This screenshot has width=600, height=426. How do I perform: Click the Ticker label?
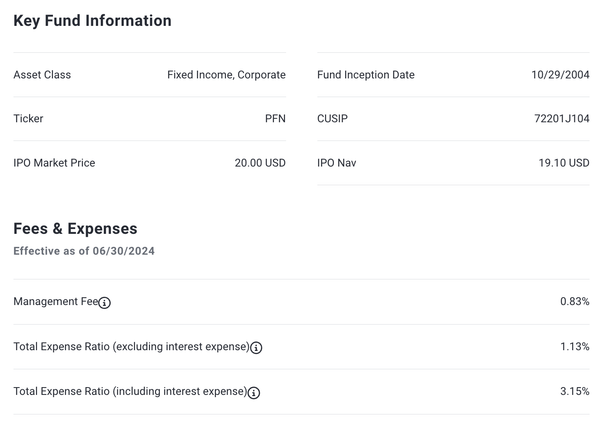[x=28, y=119]
